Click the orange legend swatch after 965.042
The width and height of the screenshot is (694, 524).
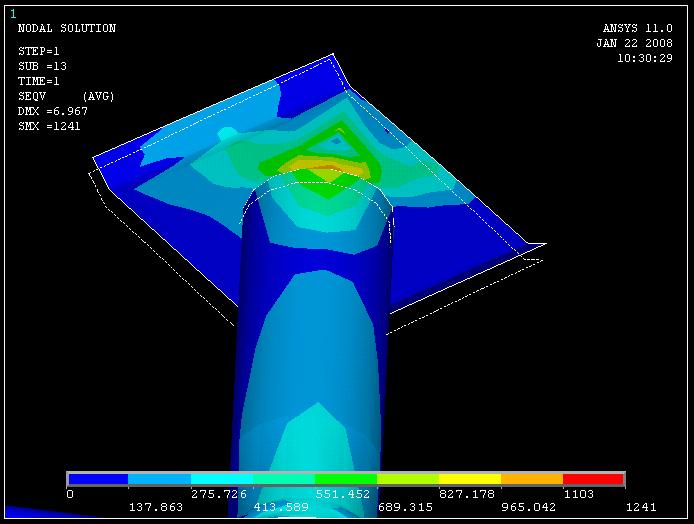532,479
